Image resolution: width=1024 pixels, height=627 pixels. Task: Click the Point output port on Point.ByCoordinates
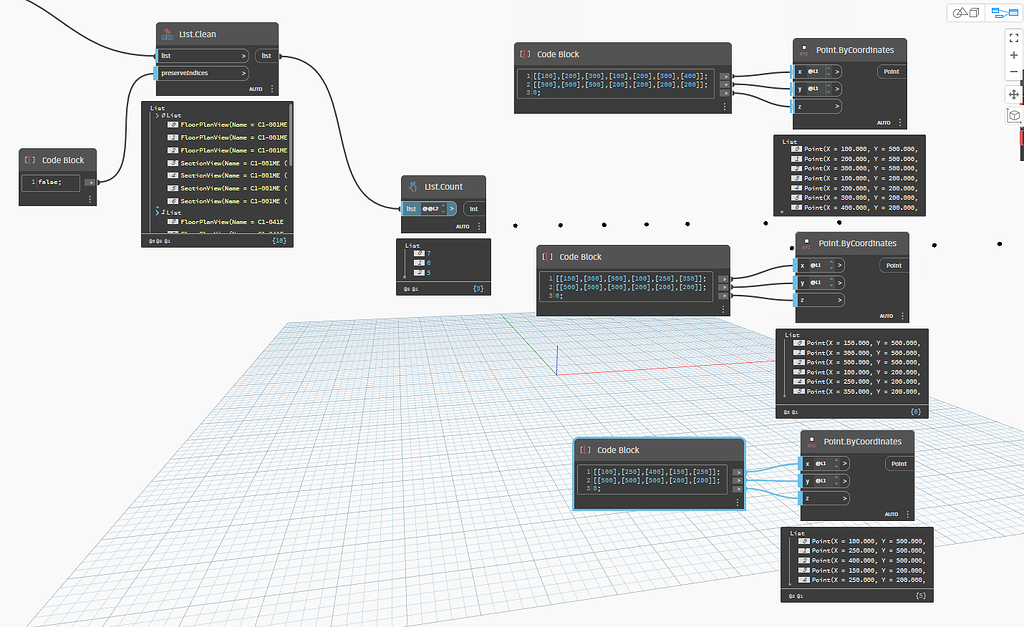point(892,71)
